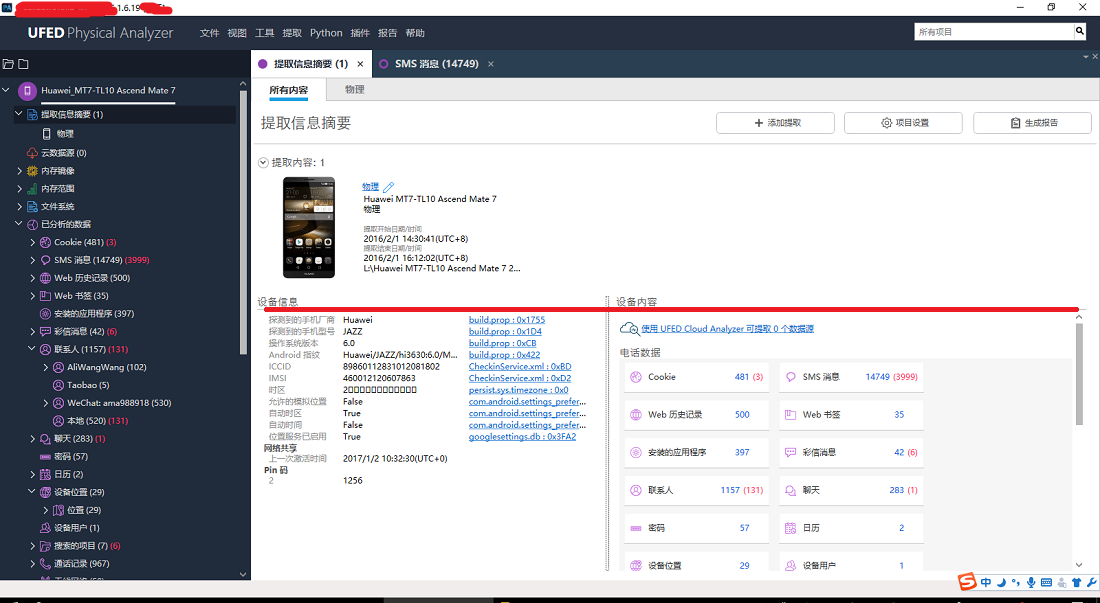The image size is (1100, 603).
Task: Expand the 文件系统 tree node
Action: (20, 206)
